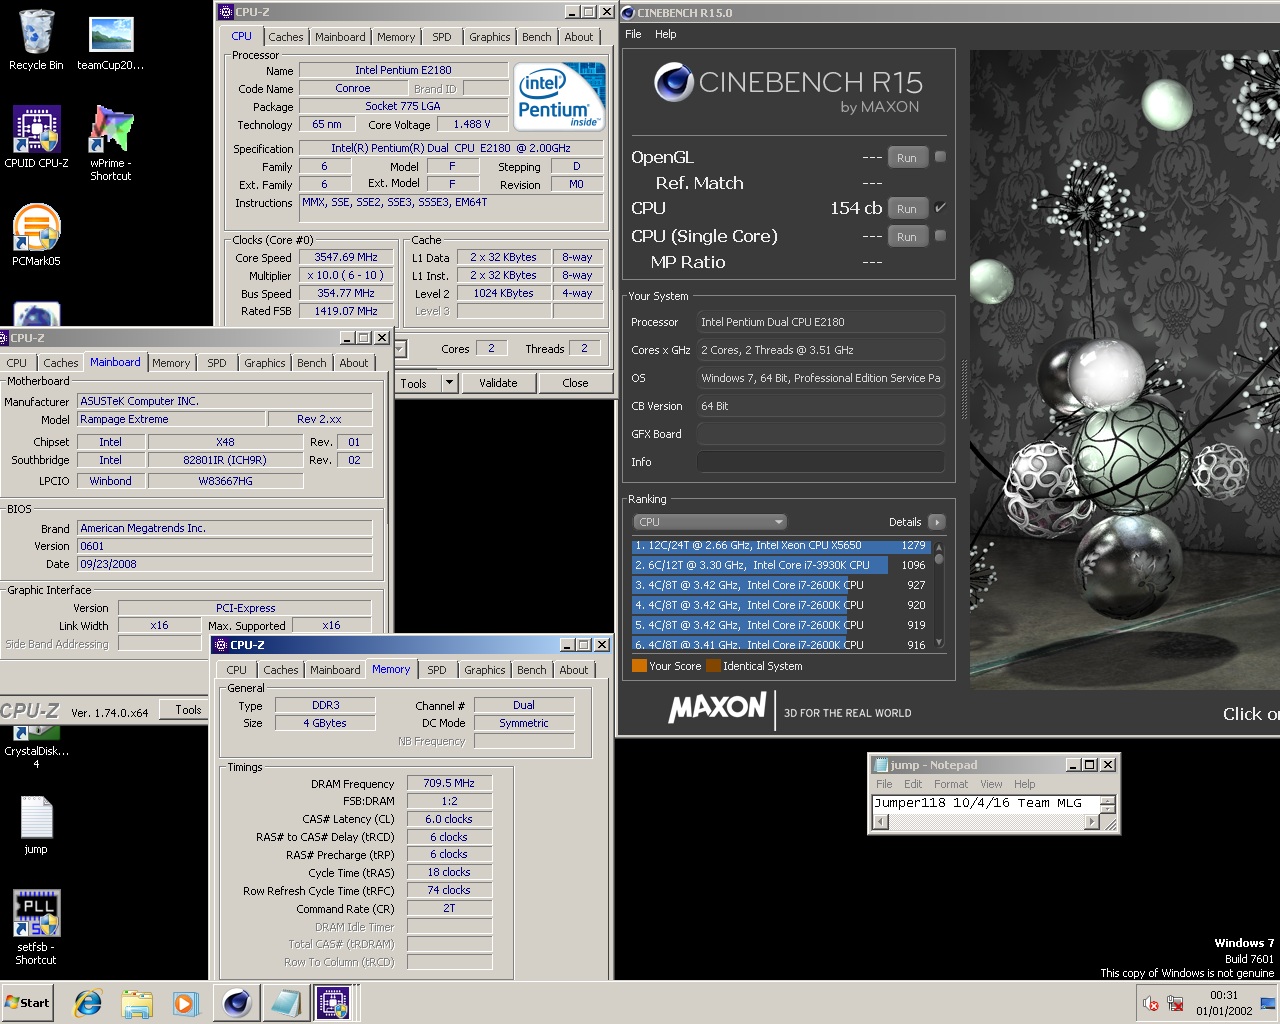Open Internet Explorer from the taskbar

pyautogui.click(x=88, y=1003)
